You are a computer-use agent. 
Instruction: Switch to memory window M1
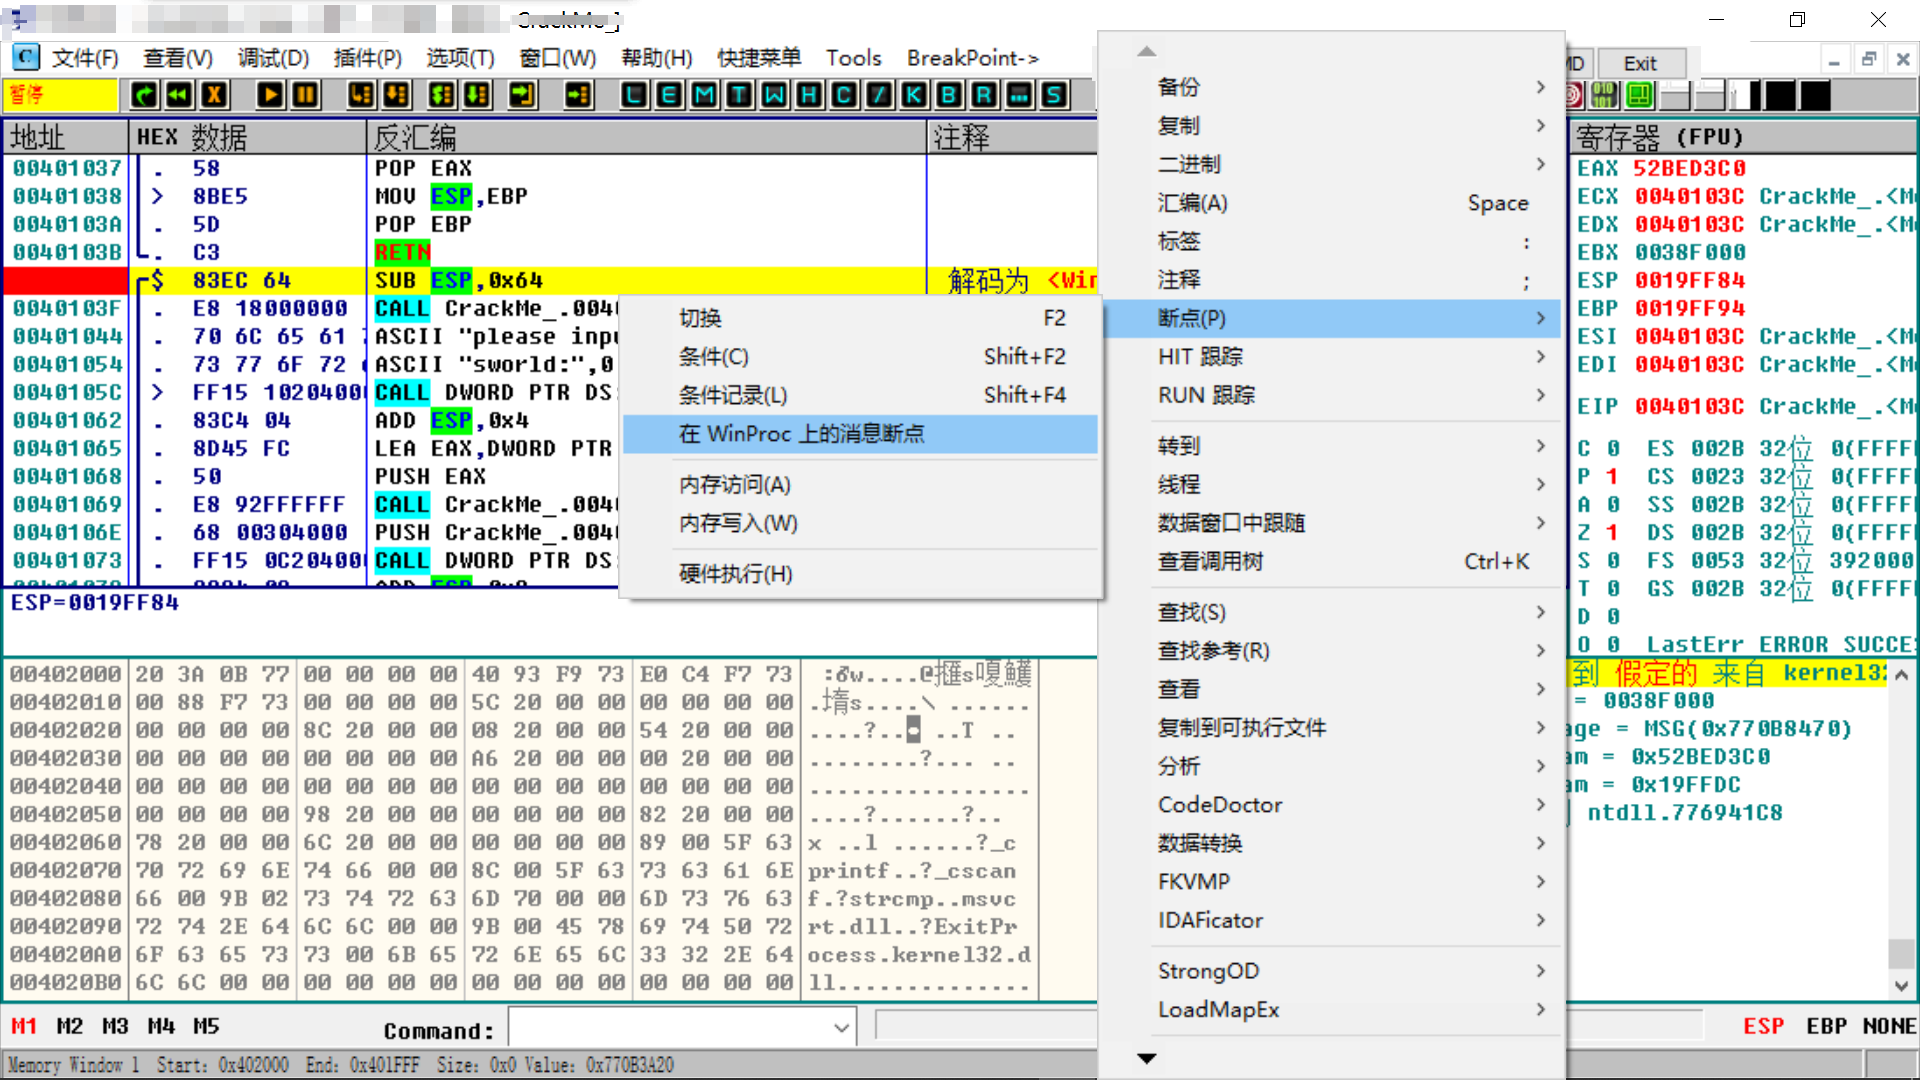pyautogui.click(x=24, y=1027)
